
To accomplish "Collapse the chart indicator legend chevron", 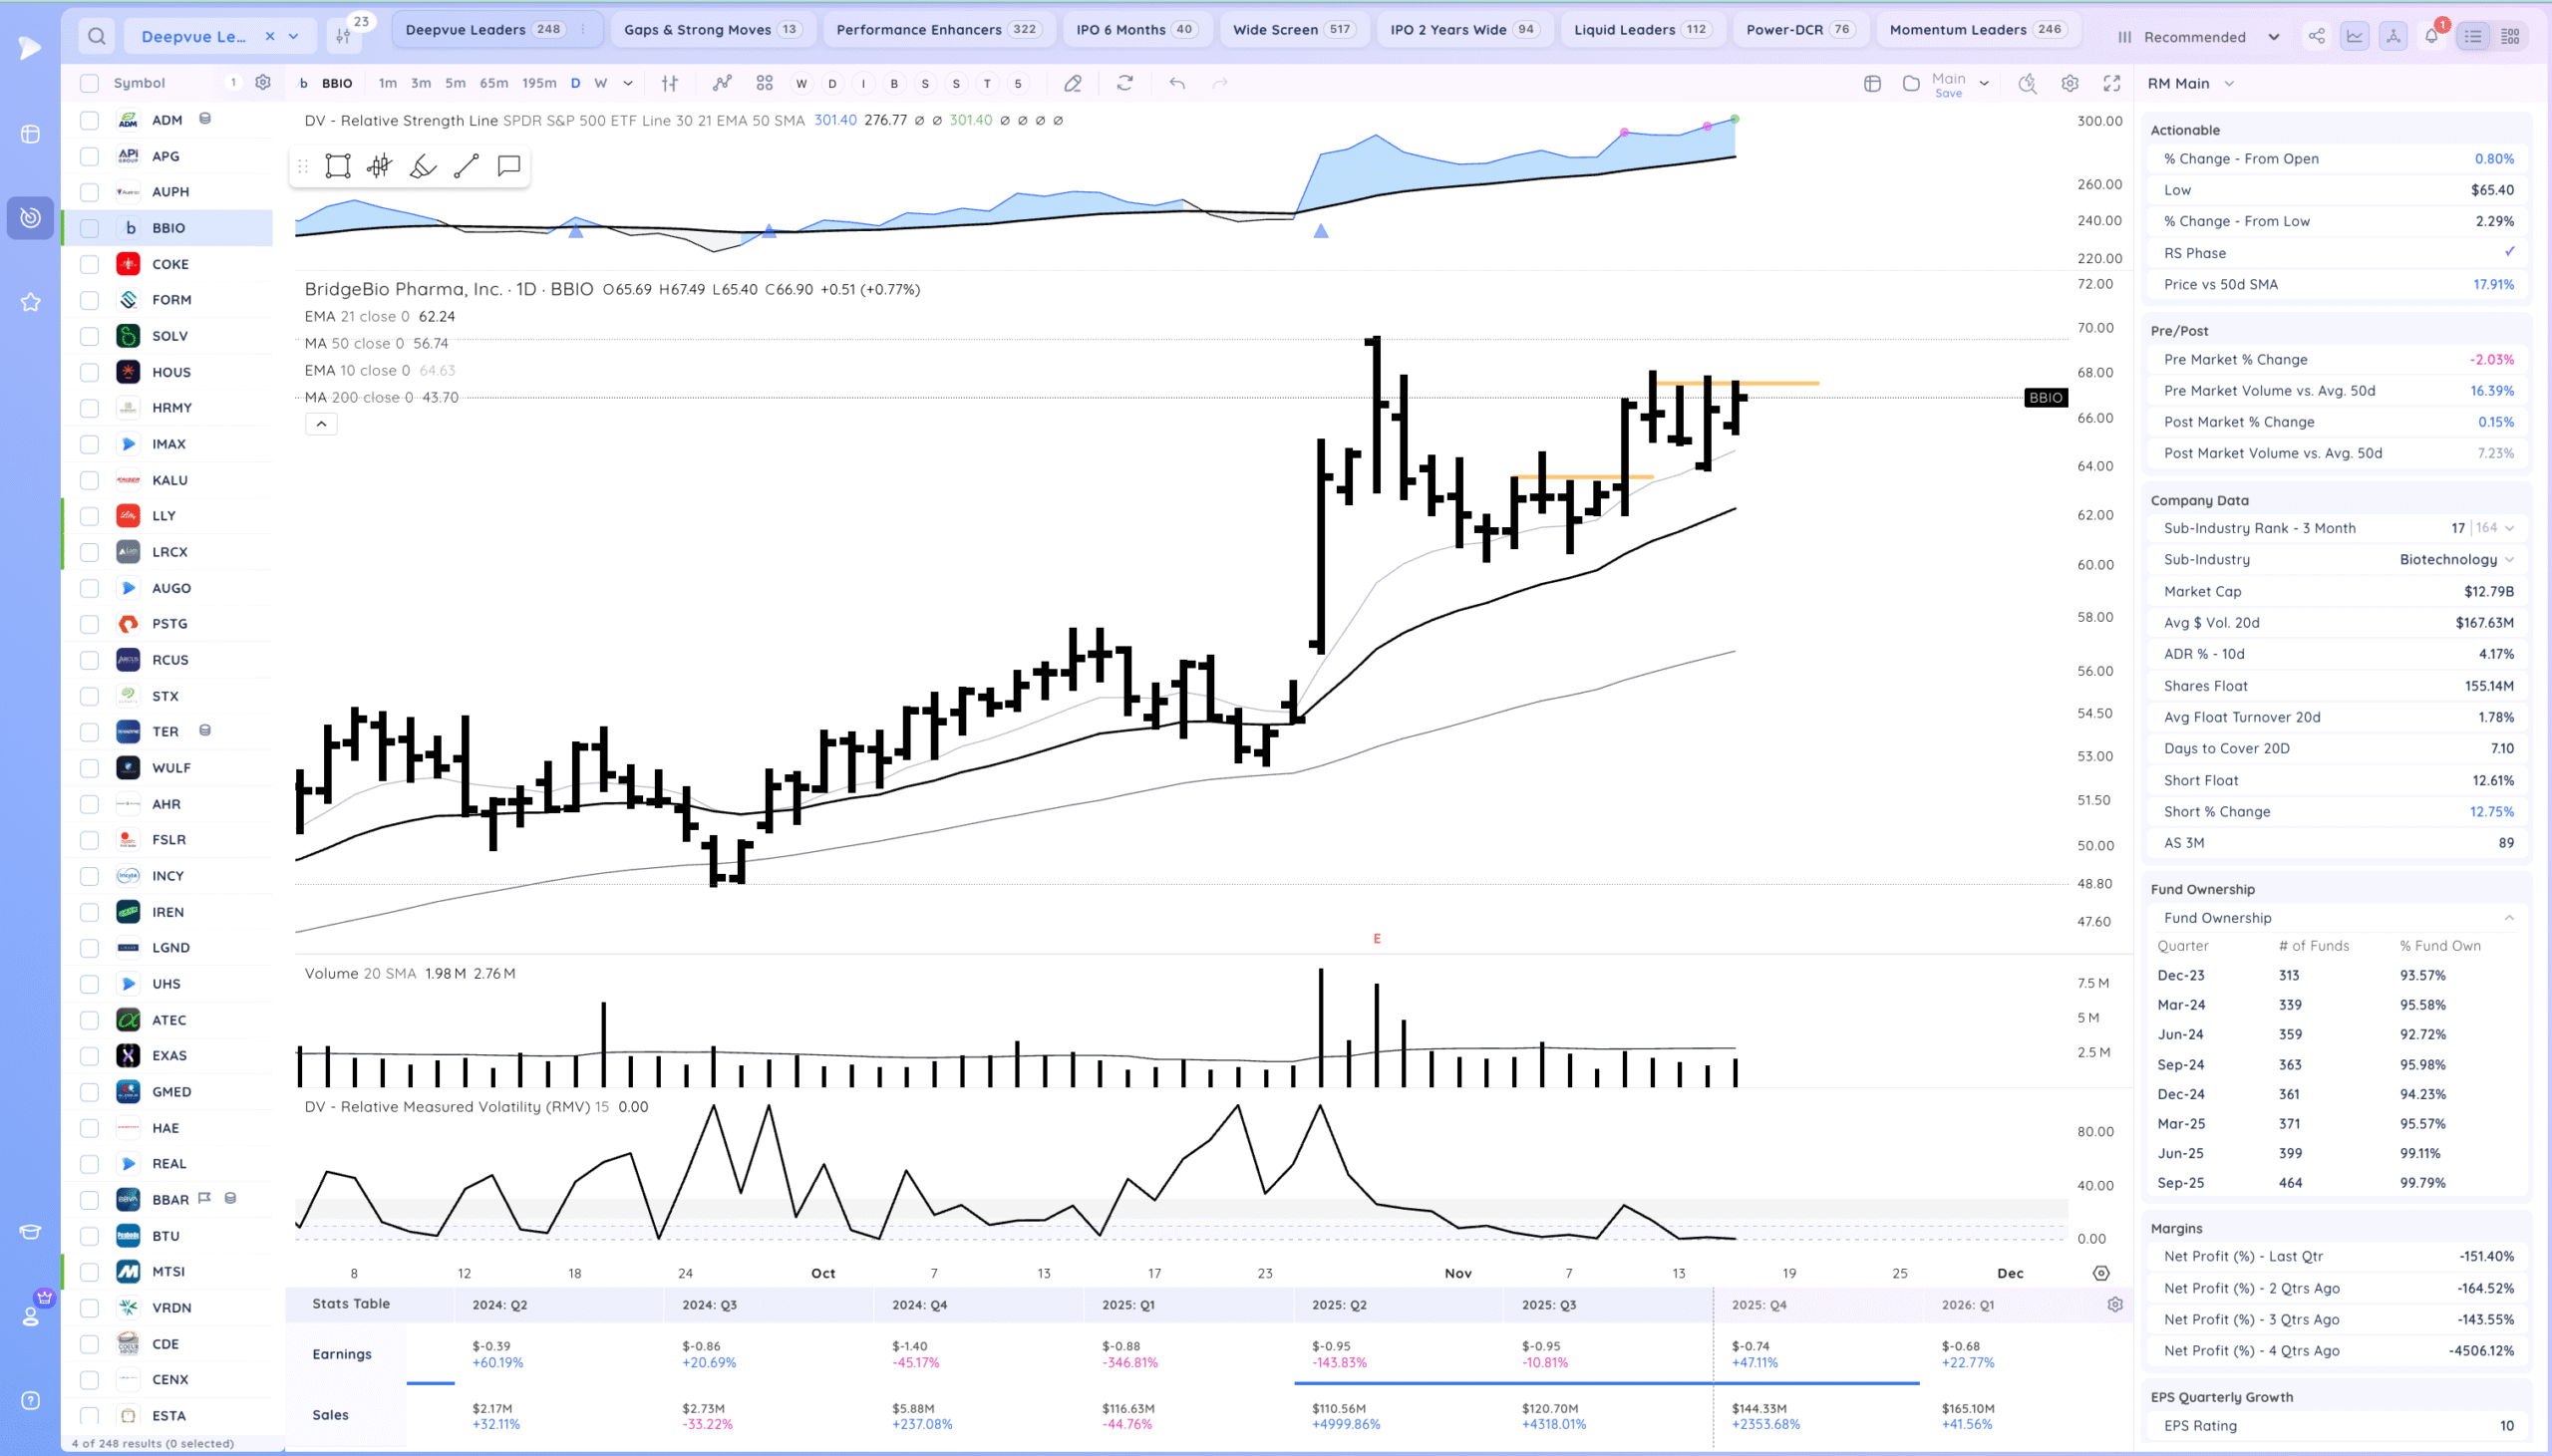I will tap(321, 424).
